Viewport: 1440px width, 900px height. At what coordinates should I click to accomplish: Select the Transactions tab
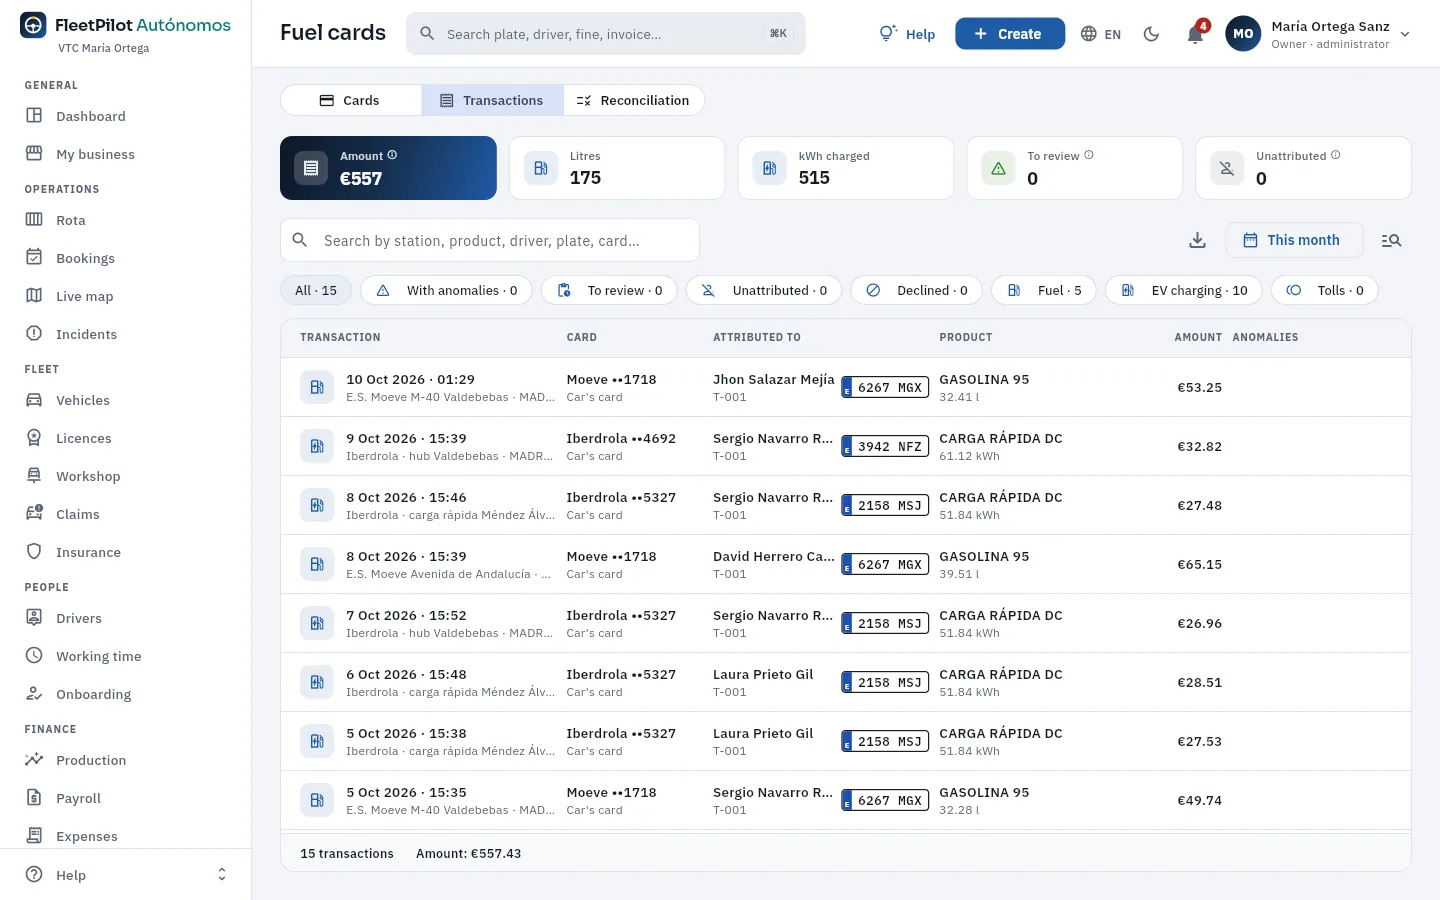click(492, 100)
